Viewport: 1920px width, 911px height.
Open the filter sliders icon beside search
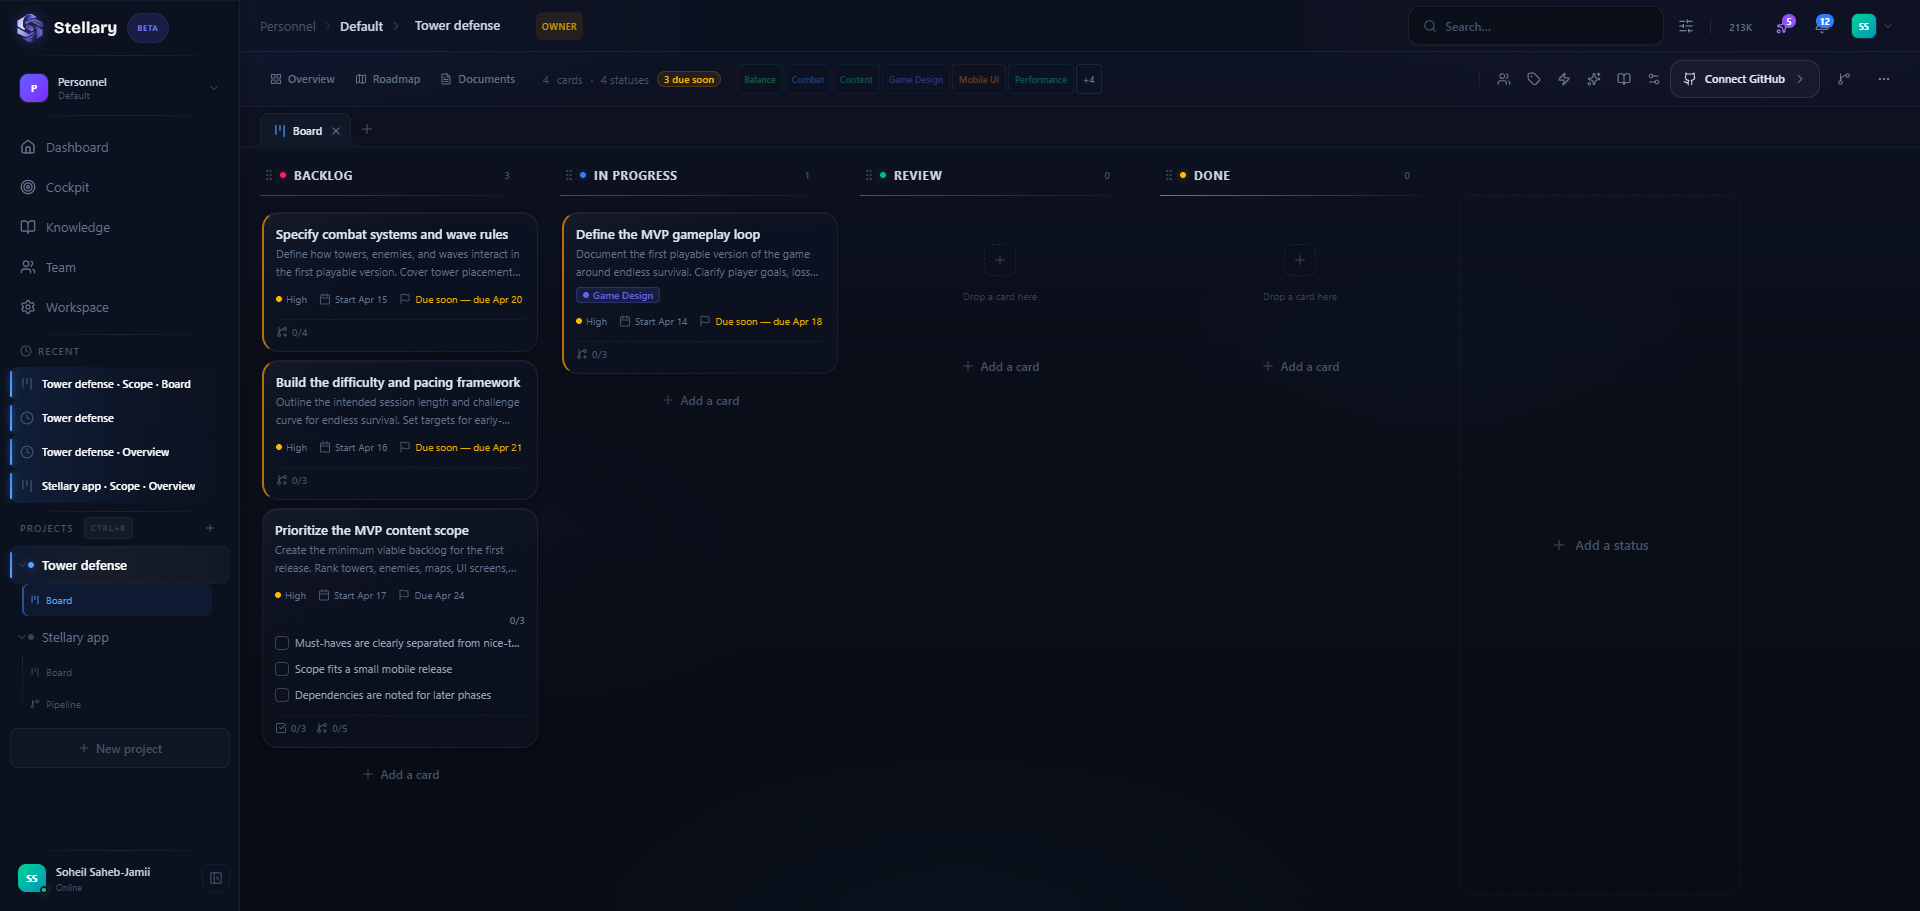coord(1686,26)
